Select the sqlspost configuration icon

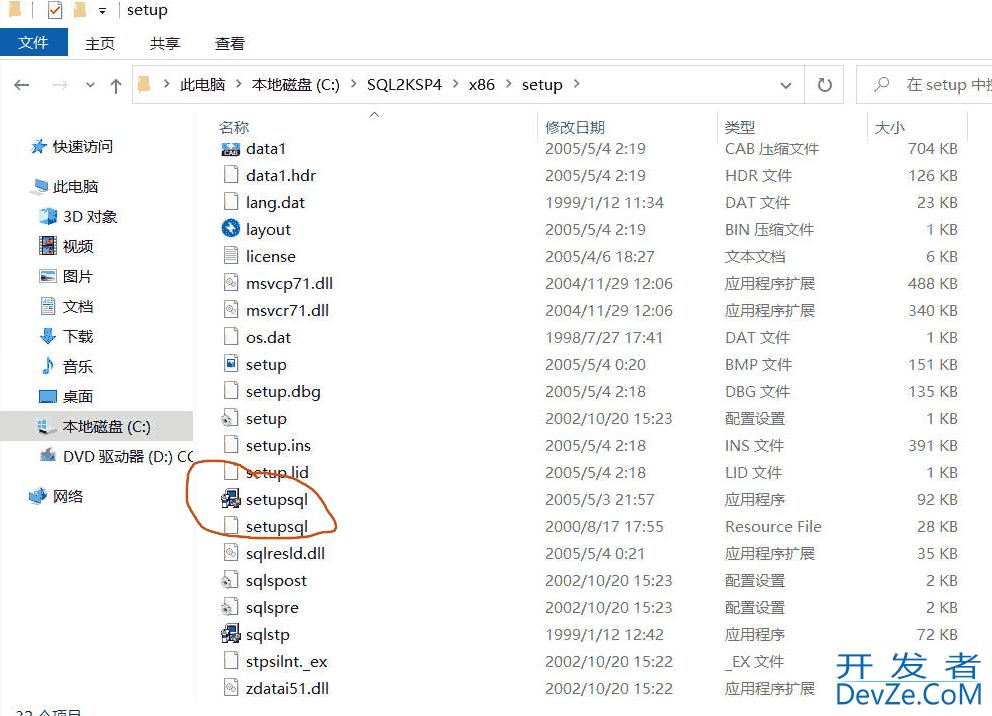pyautogui.click(x=230, y=580)
